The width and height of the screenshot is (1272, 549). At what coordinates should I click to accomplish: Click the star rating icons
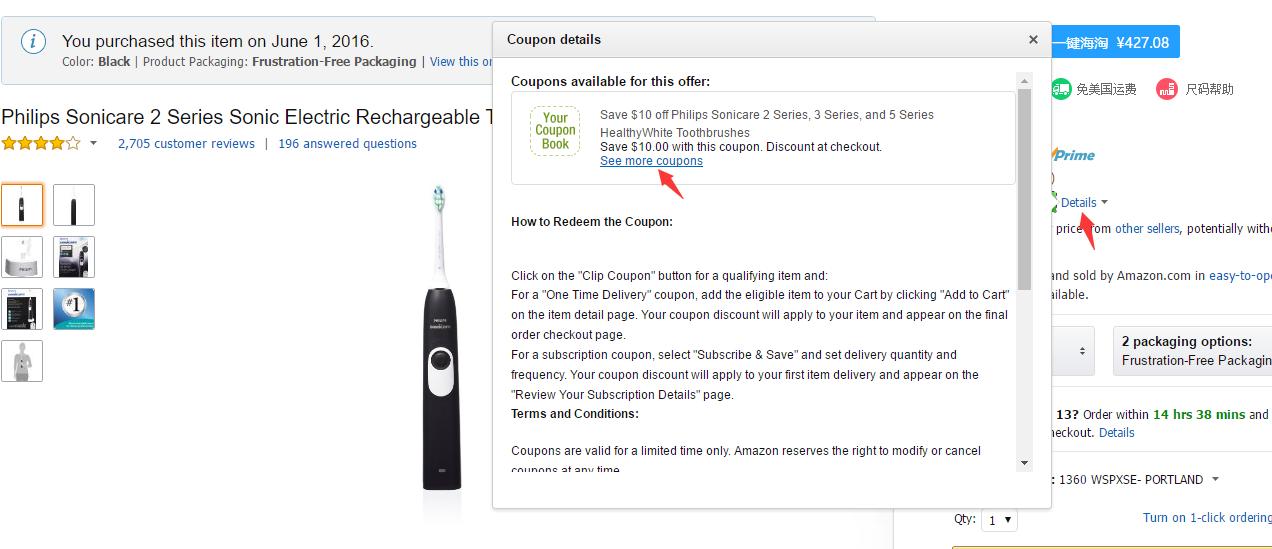pos(40,143)
